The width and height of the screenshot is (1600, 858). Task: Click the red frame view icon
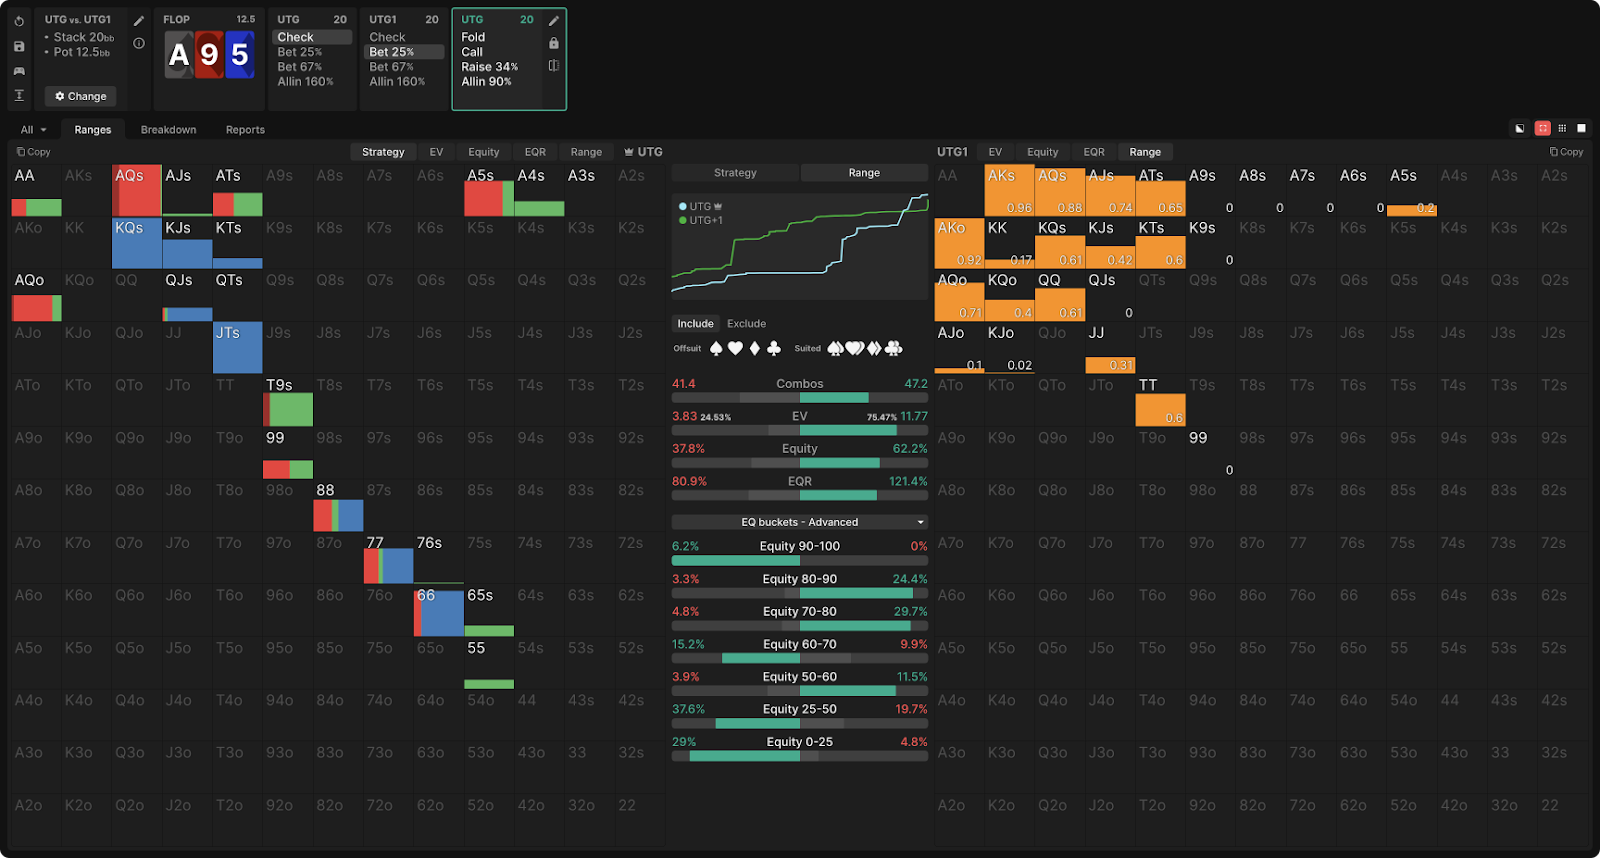[1543, 128]
